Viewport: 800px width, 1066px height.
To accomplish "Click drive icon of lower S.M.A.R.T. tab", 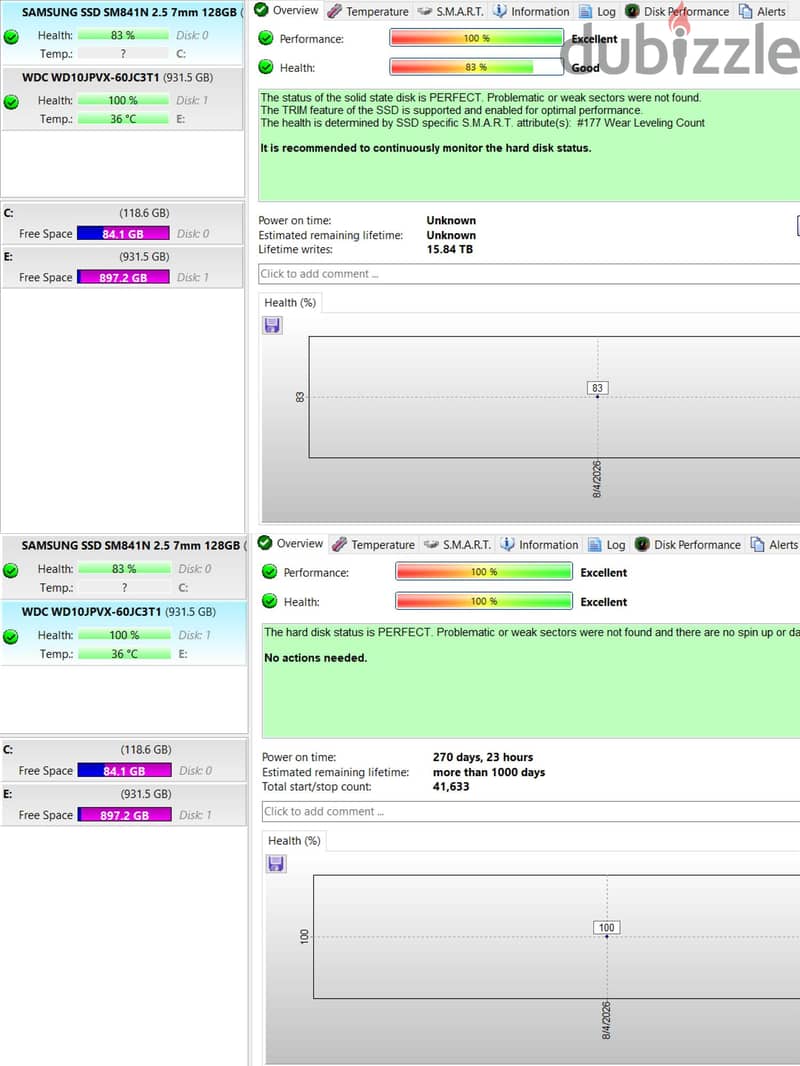I will 431,545.
